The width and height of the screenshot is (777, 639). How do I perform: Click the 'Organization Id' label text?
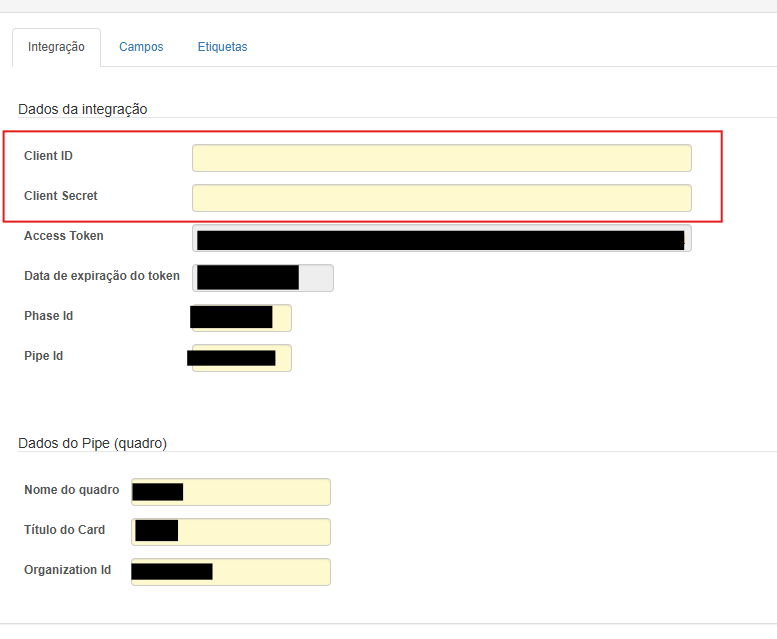coord(67,570)
